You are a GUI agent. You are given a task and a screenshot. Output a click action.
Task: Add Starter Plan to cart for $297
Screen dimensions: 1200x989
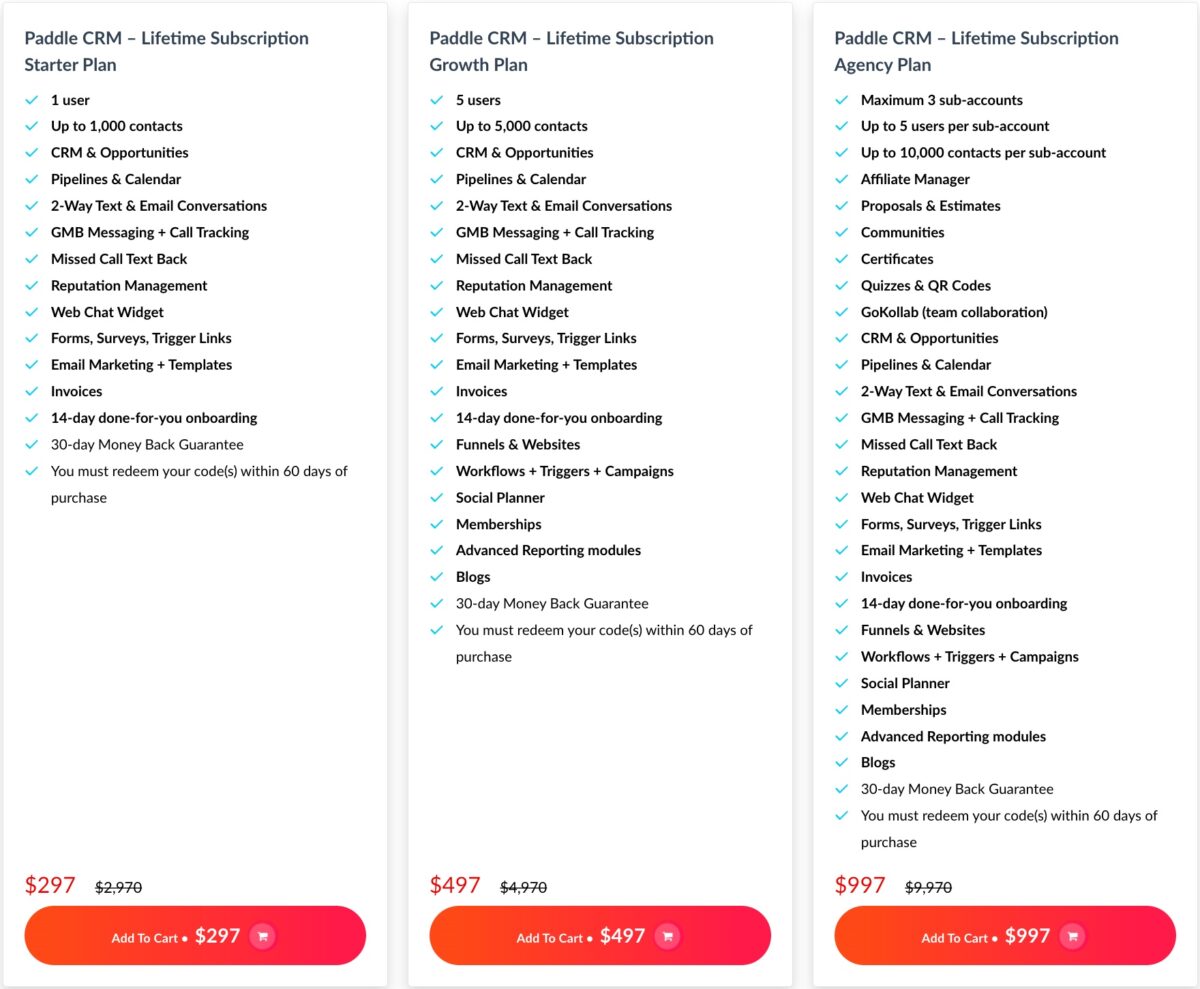click(195, 936)
